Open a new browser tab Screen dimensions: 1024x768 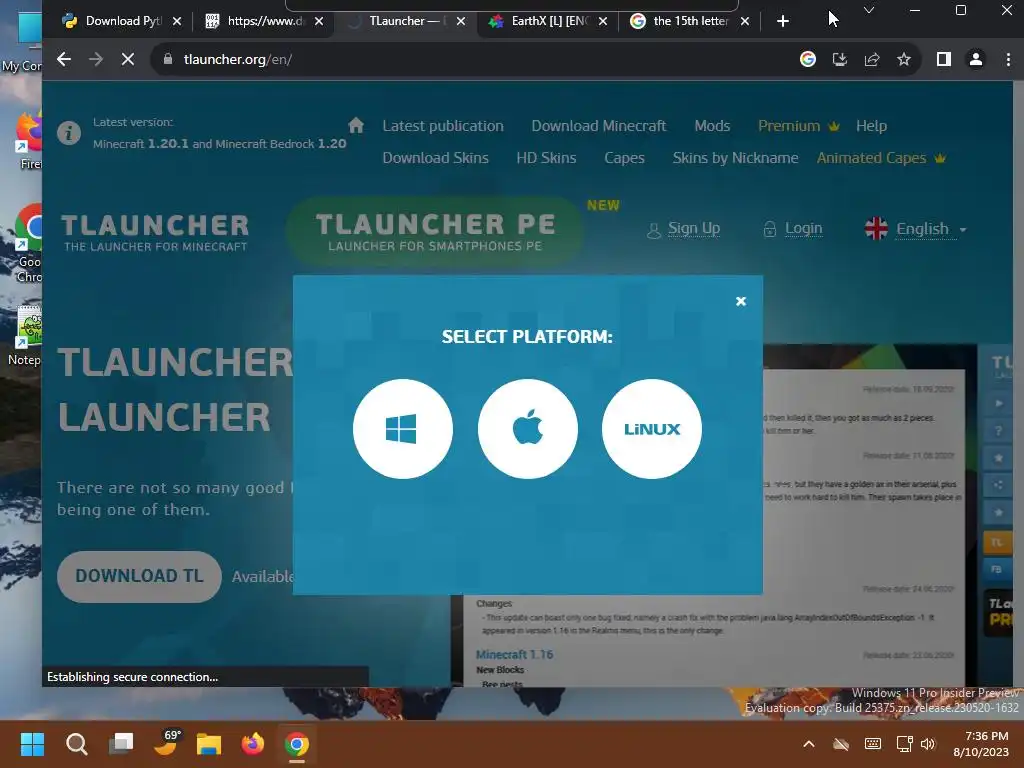pos(782,21)
